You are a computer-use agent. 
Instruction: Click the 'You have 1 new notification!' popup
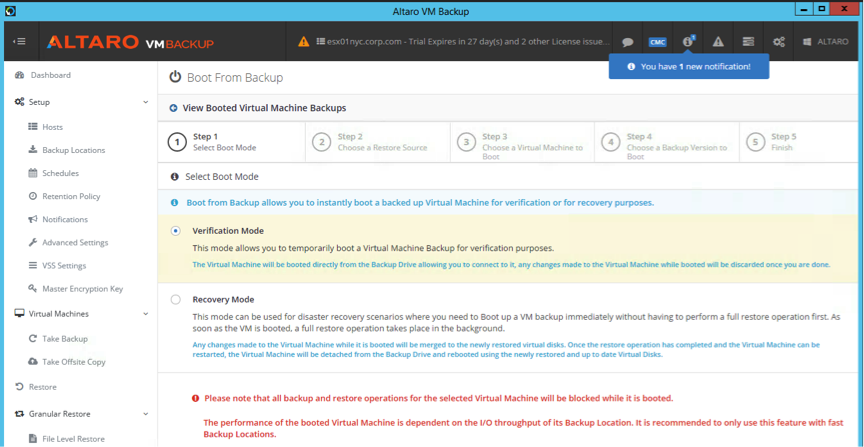[689, 66]
